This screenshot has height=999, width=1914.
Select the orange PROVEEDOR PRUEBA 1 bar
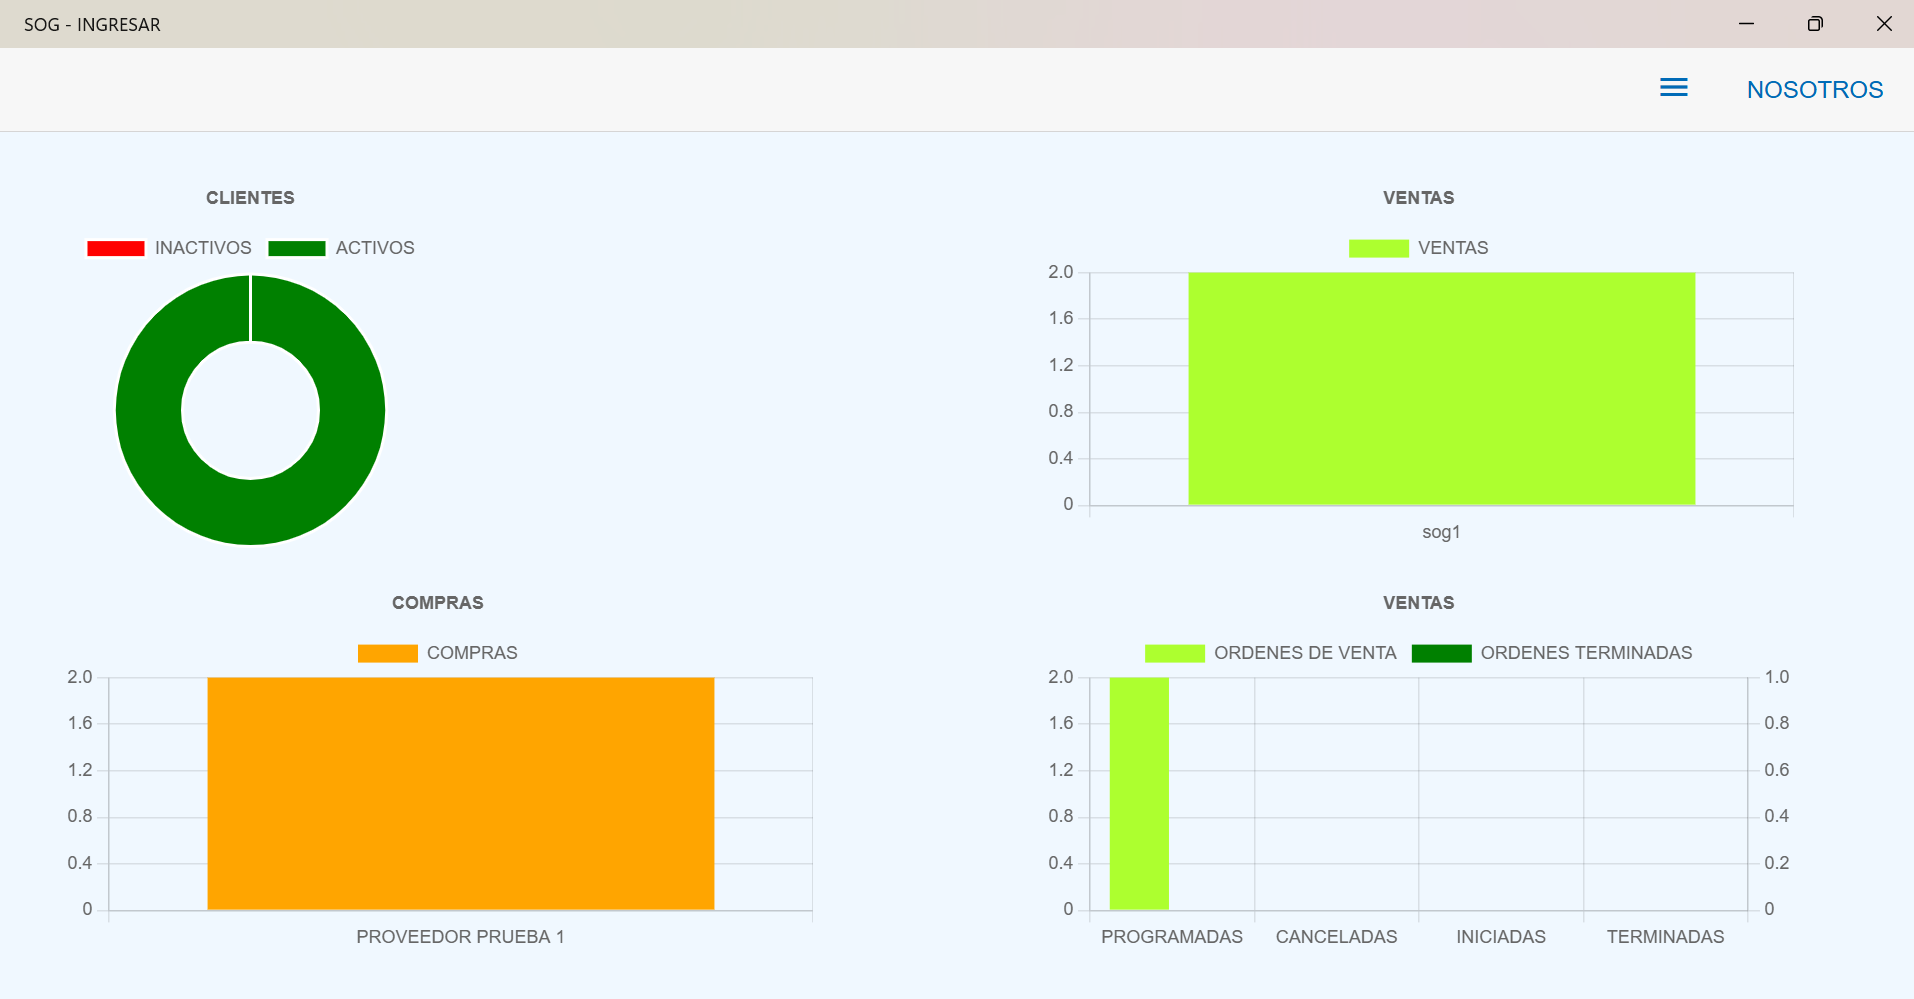460,794
